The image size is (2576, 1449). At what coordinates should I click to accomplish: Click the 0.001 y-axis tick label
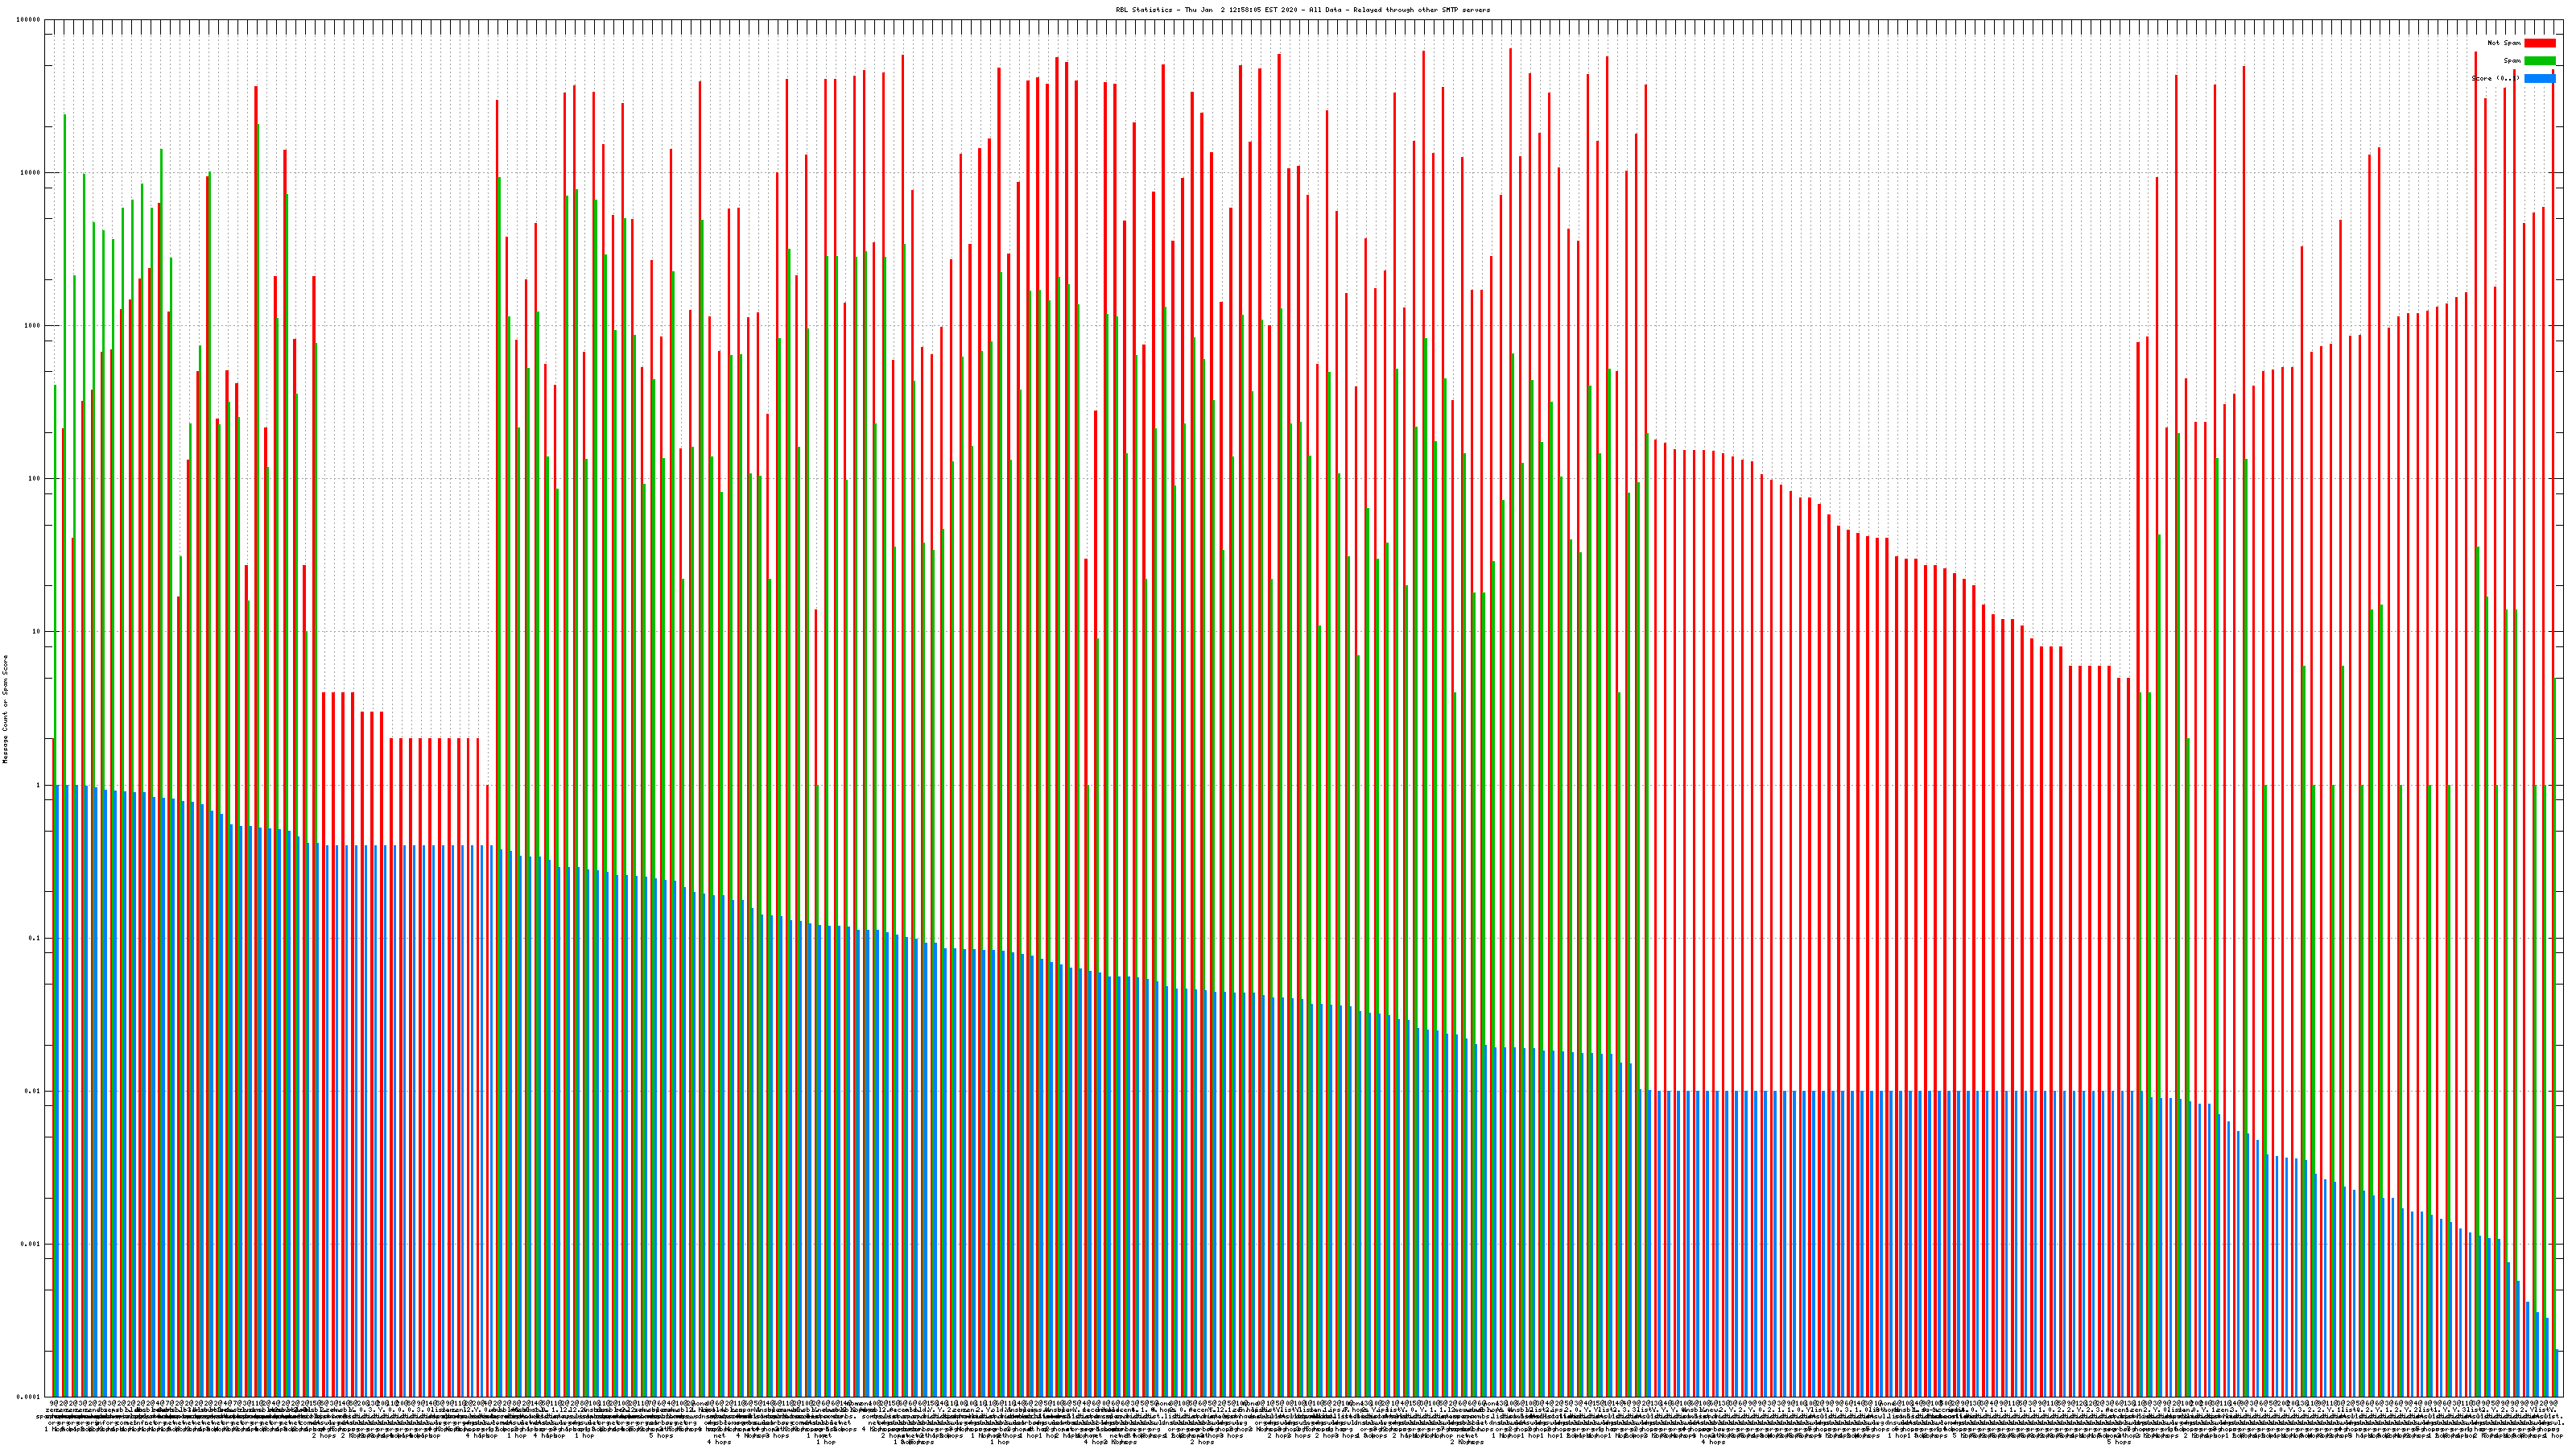pyautogui.click(x=31, y=1244)
